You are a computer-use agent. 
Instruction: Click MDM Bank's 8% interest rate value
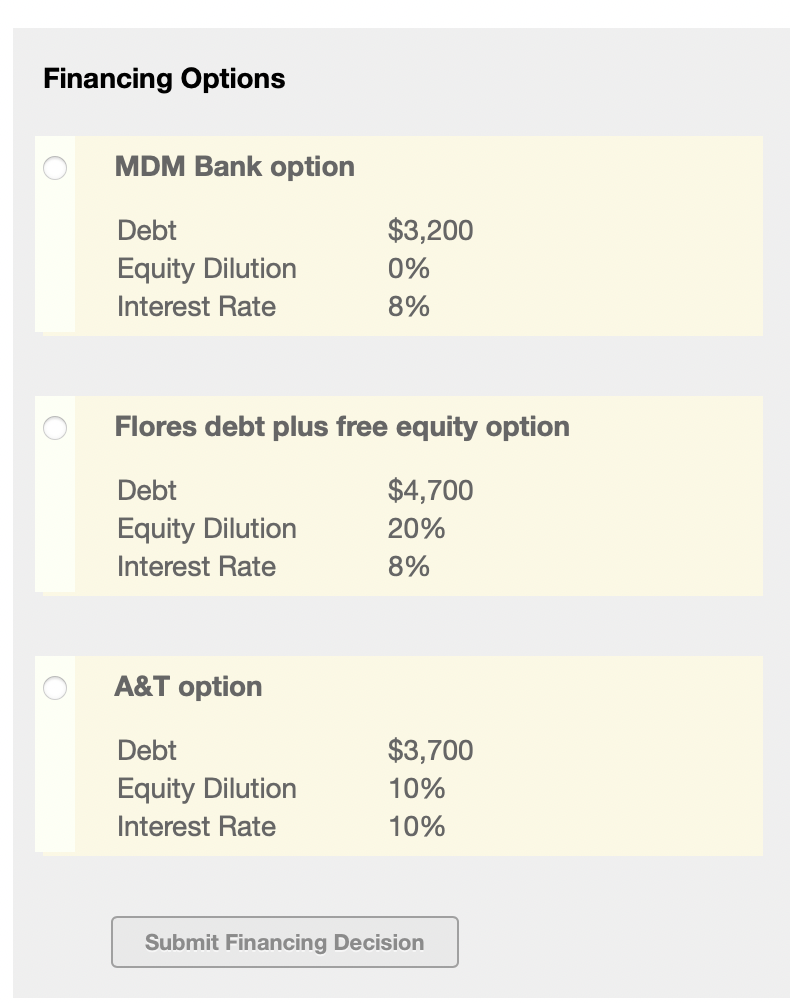[x=409, y=307]
